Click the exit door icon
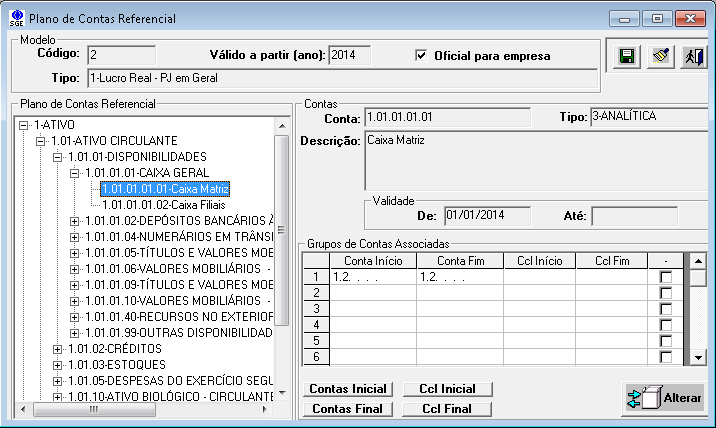Viewport: 716px width, 428px height. tap(693, 57)
